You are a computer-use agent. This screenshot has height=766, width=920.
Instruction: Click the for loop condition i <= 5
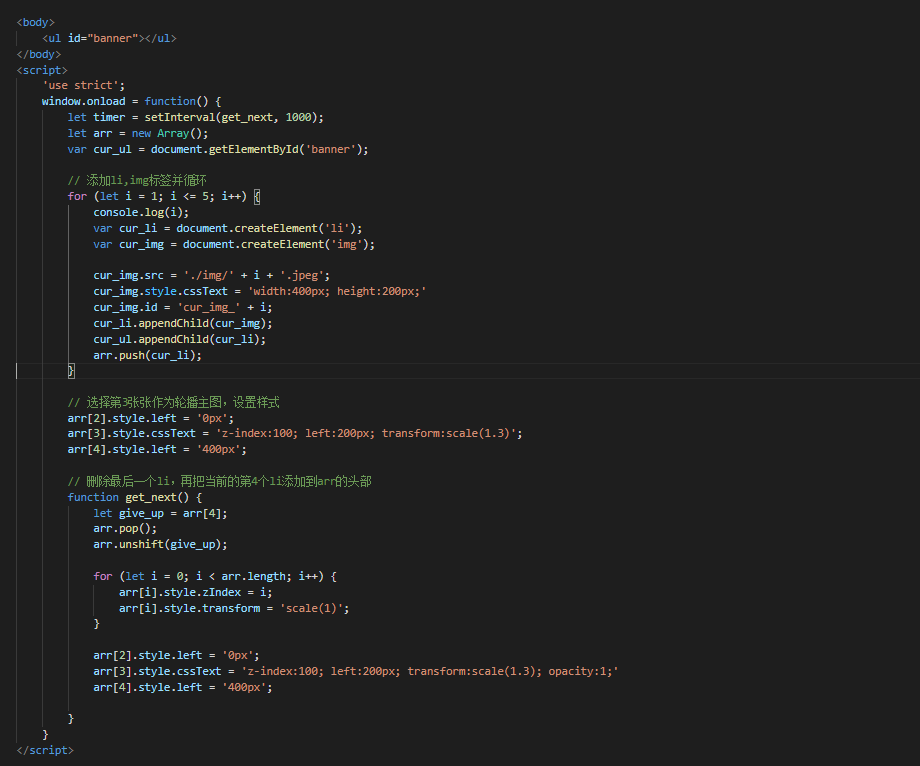click(193, 196)
